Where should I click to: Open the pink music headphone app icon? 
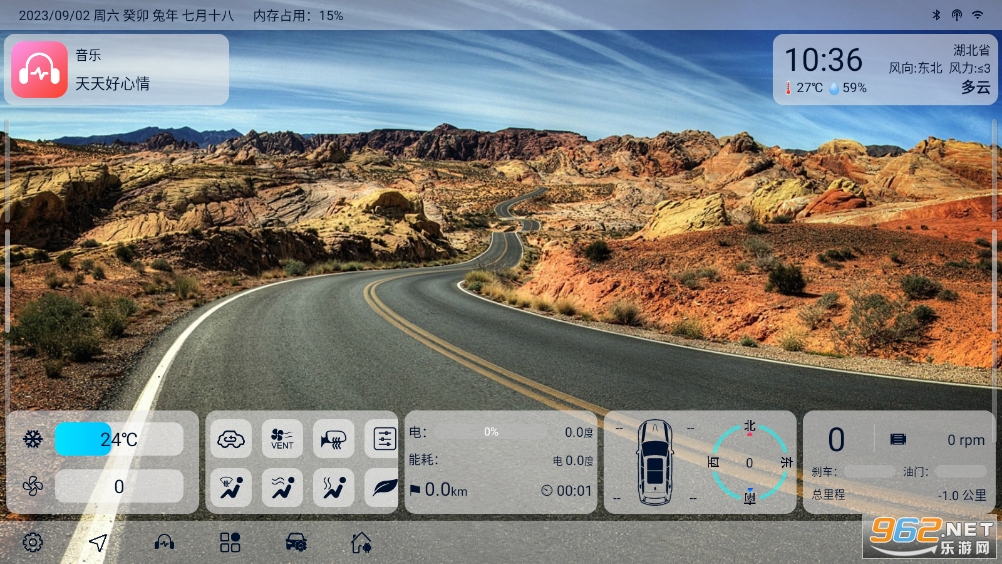point(40,70)
